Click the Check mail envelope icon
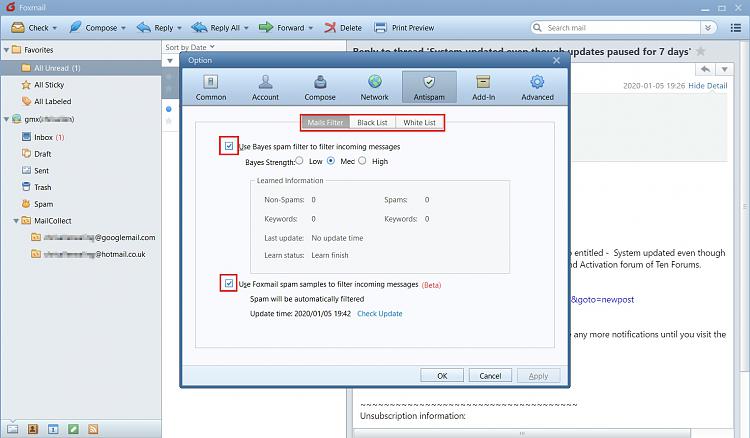 tap(18, 27)
